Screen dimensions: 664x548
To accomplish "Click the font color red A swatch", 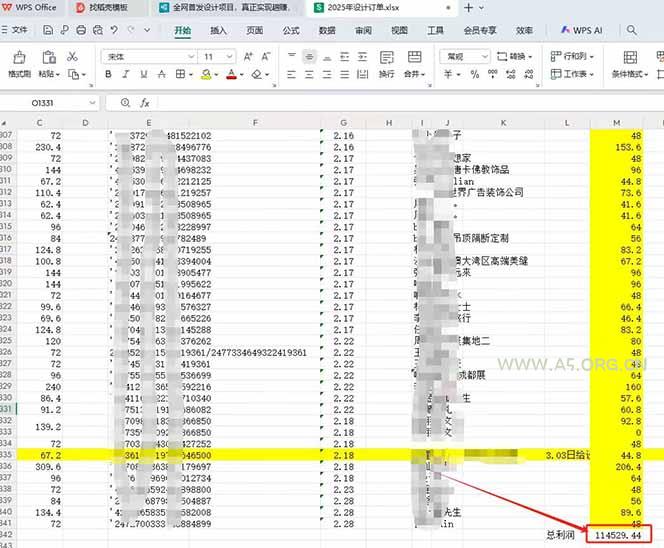I will [230, 75].
